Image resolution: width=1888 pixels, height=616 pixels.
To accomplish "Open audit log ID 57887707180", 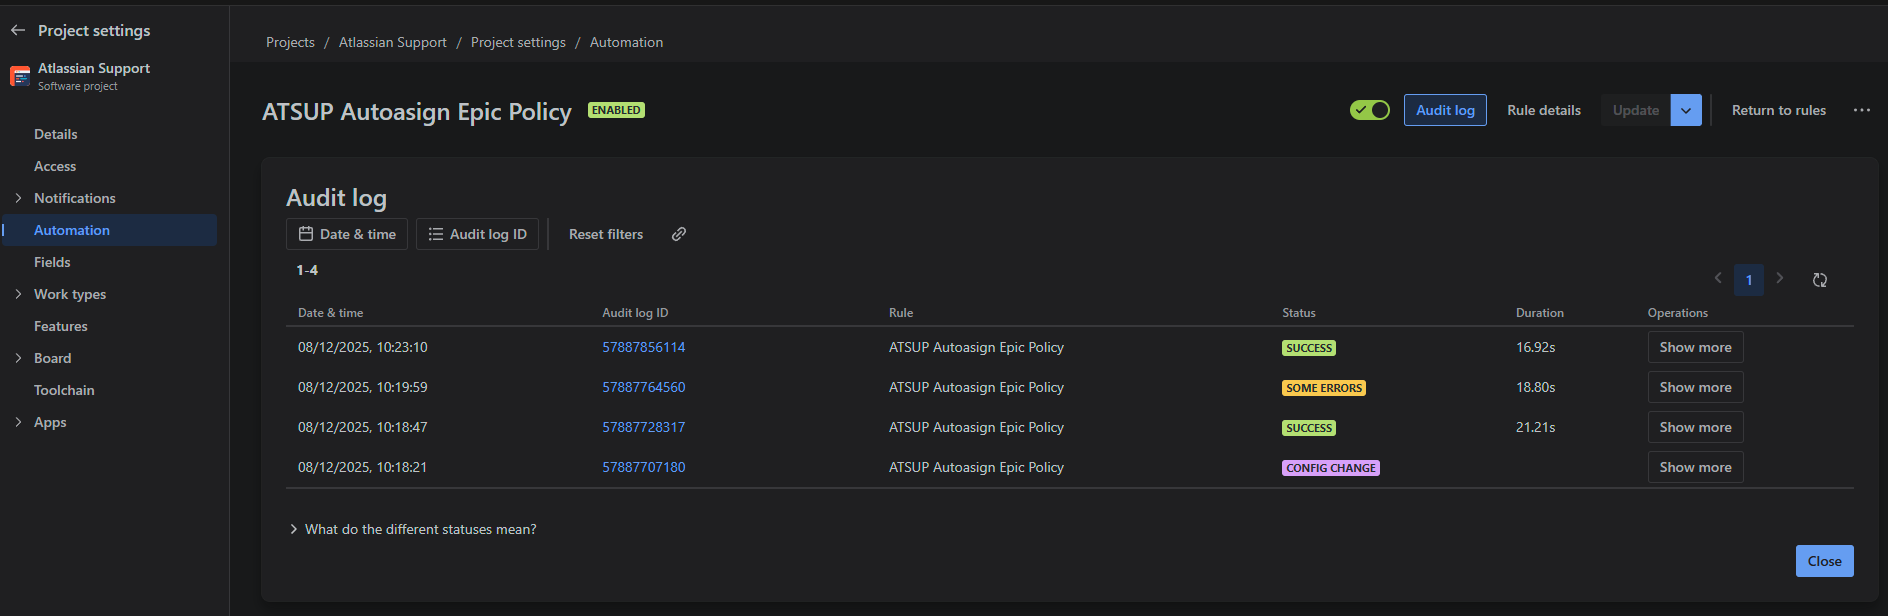I will pyautogui.click(x=644, y=467).
